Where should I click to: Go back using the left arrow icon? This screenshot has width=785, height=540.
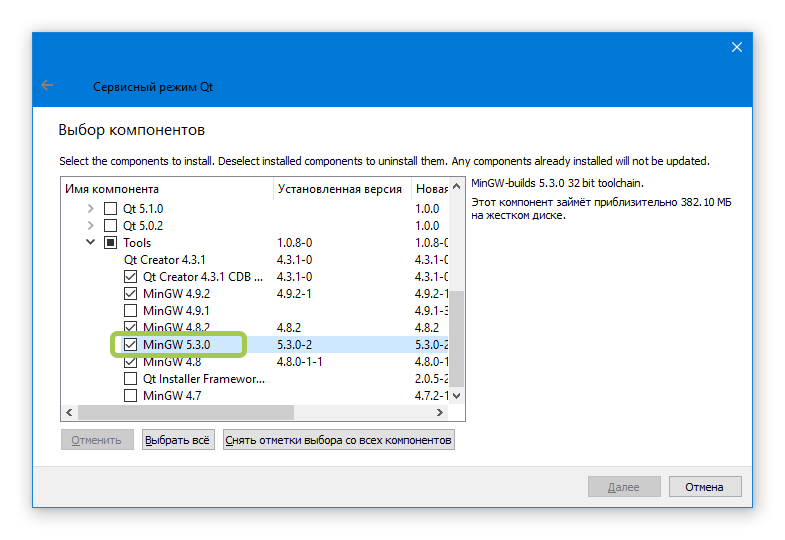47,86
